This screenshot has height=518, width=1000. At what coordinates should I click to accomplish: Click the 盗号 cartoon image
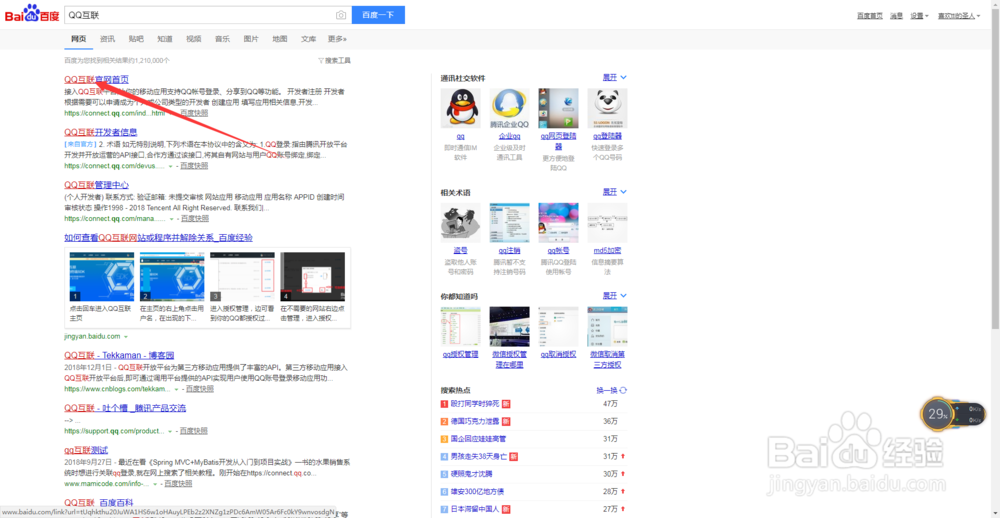(460, 223)
